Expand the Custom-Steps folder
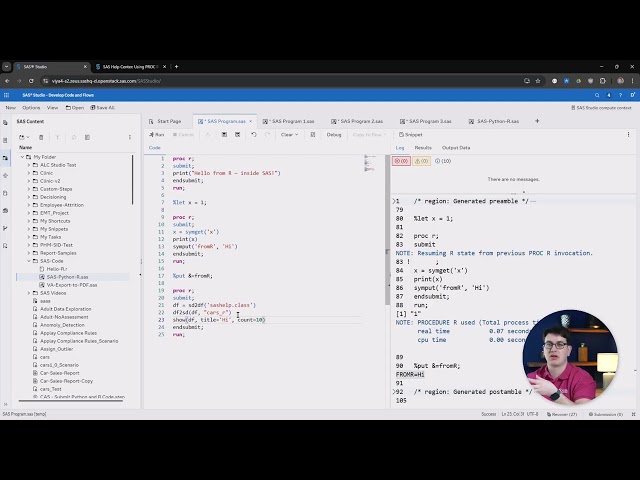 29,189
